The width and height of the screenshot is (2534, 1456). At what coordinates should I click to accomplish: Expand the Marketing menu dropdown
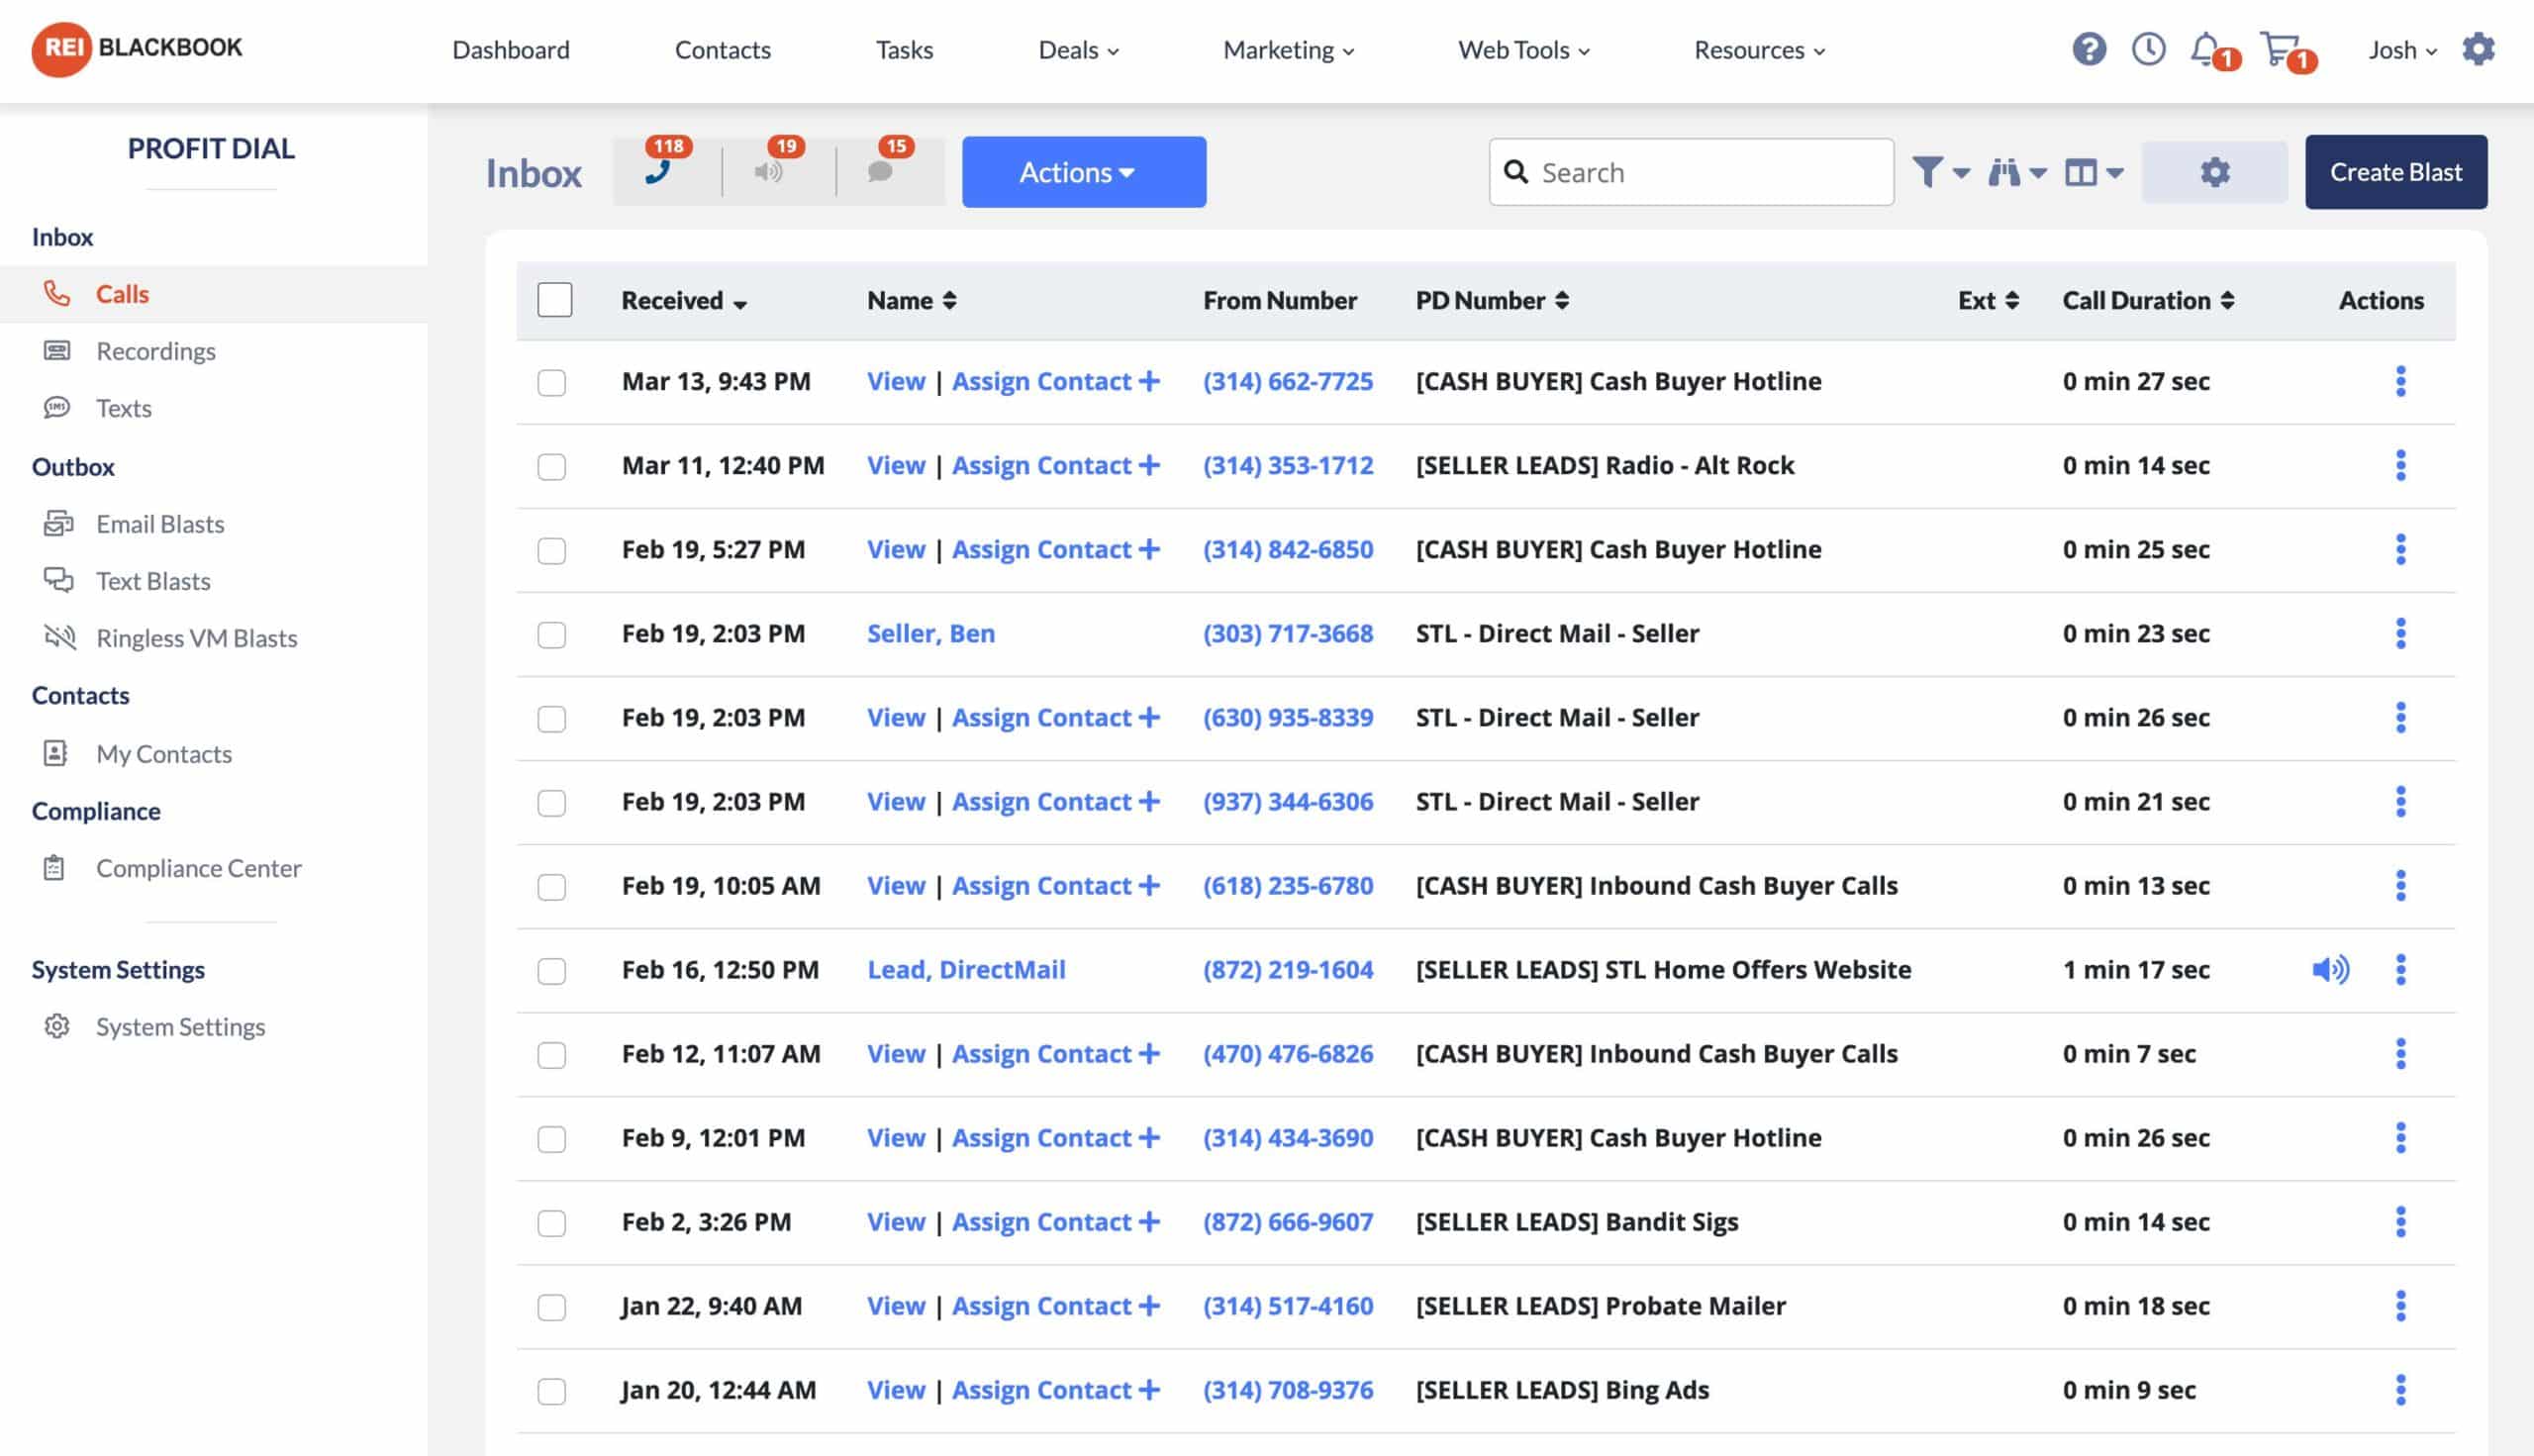[1288, 50]
